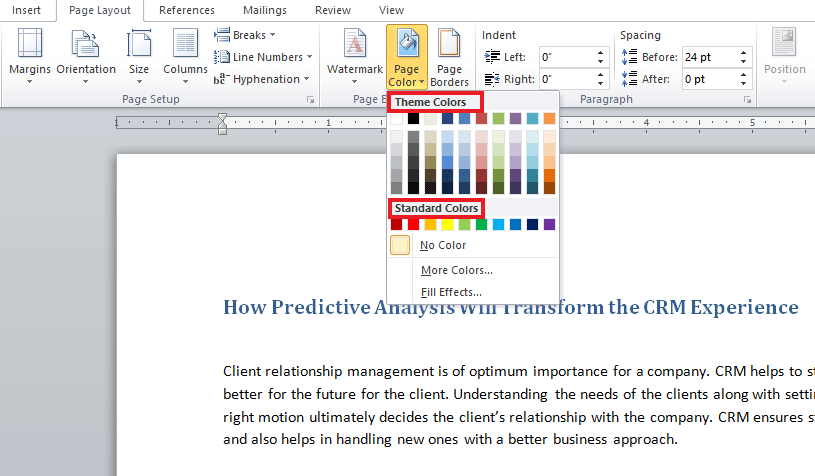This screenshot has width=815, height=476.
Task: Pick the bright red standard color
Action: coord(413,224)
